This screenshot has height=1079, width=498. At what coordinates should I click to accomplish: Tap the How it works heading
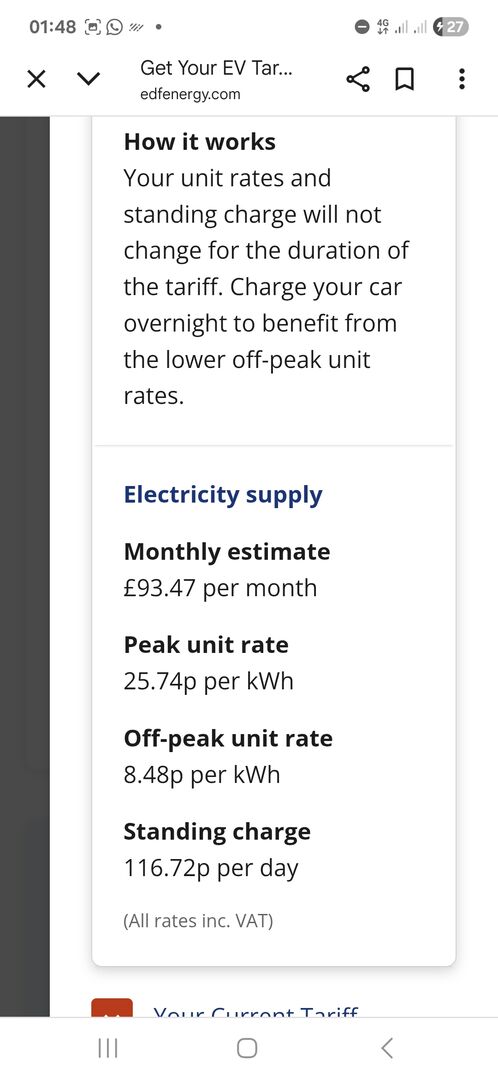[199, 141]
